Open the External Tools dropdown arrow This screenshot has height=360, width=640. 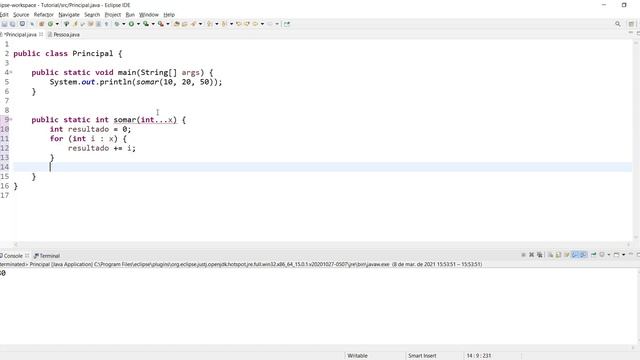168,24
